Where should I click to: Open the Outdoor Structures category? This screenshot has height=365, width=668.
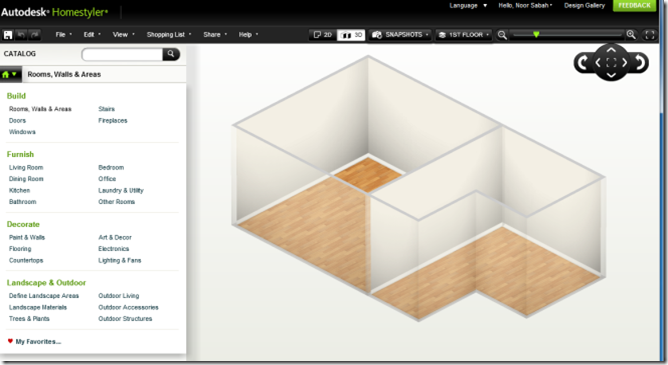(x=125, y=319)
